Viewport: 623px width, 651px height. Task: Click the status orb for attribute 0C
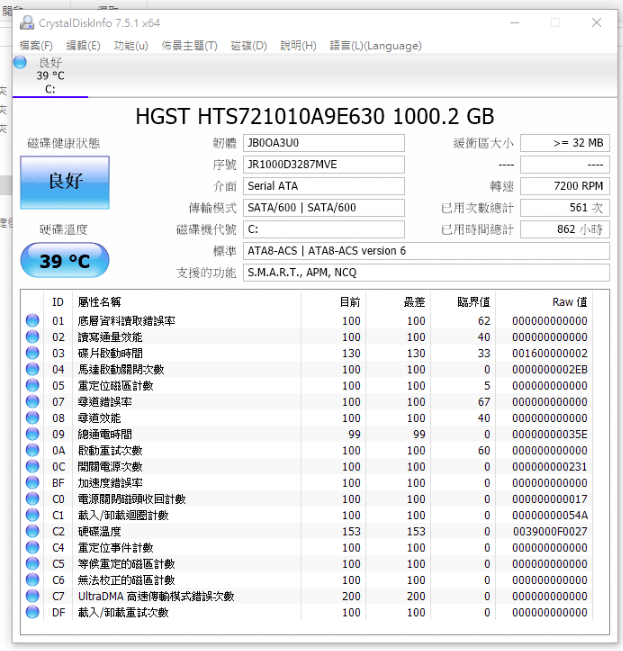click(x=32, y=466)
